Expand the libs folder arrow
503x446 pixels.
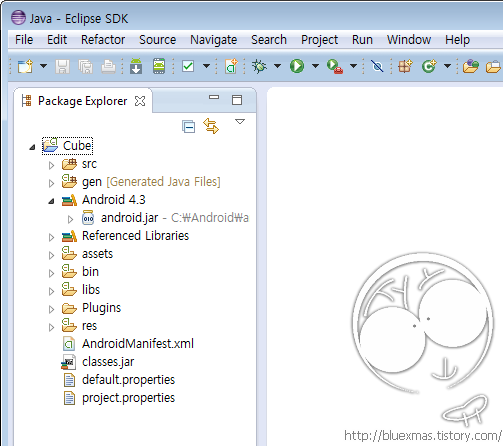coord(51,291)
